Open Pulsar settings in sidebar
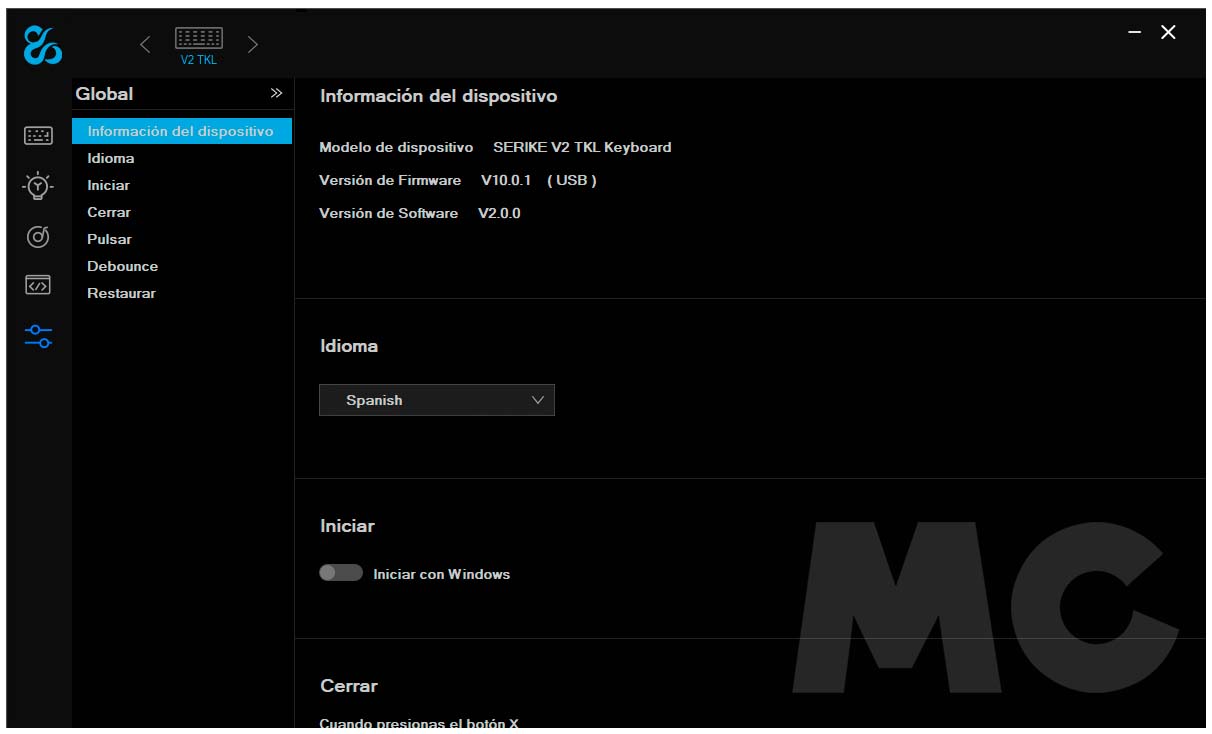Image resolution: width=1212 pixels, height=734 pixels. tap(109, 239)
